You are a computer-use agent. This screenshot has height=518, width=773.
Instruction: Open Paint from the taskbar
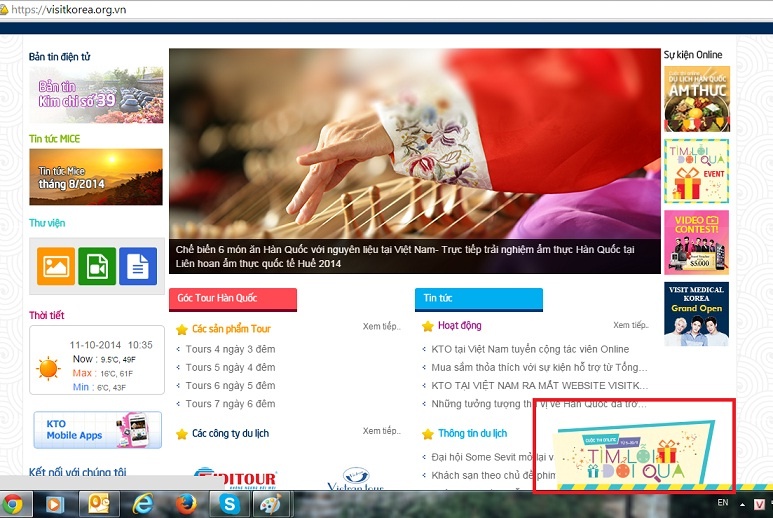tap(272, 504)
